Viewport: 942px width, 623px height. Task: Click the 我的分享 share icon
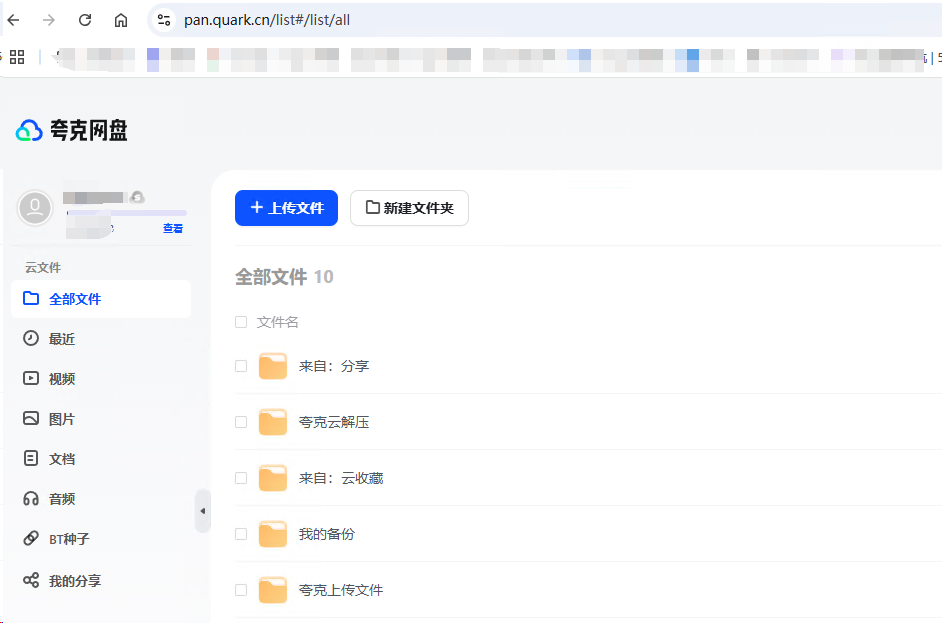coord(31,581)
